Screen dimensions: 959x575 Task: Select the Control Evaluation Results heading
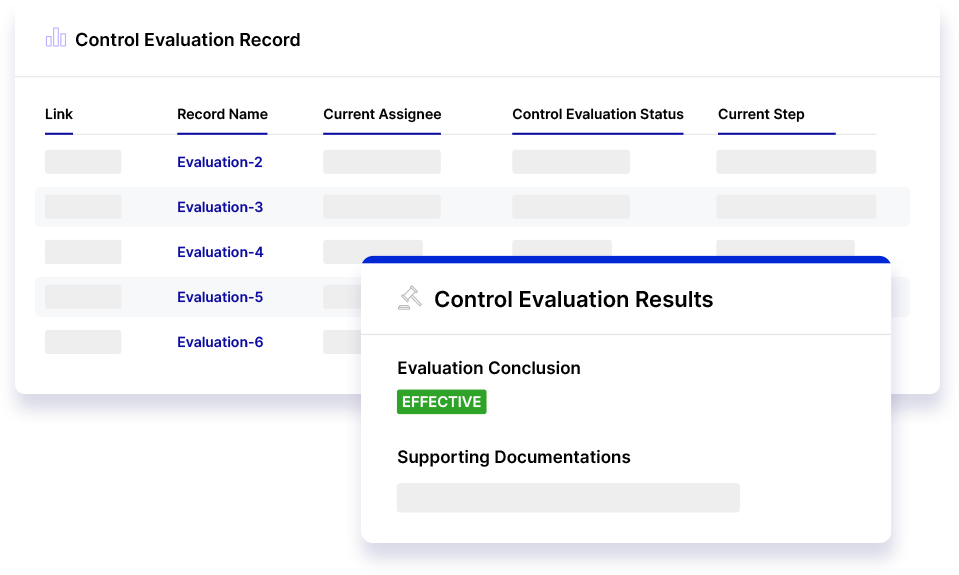[x=574, y=299]
